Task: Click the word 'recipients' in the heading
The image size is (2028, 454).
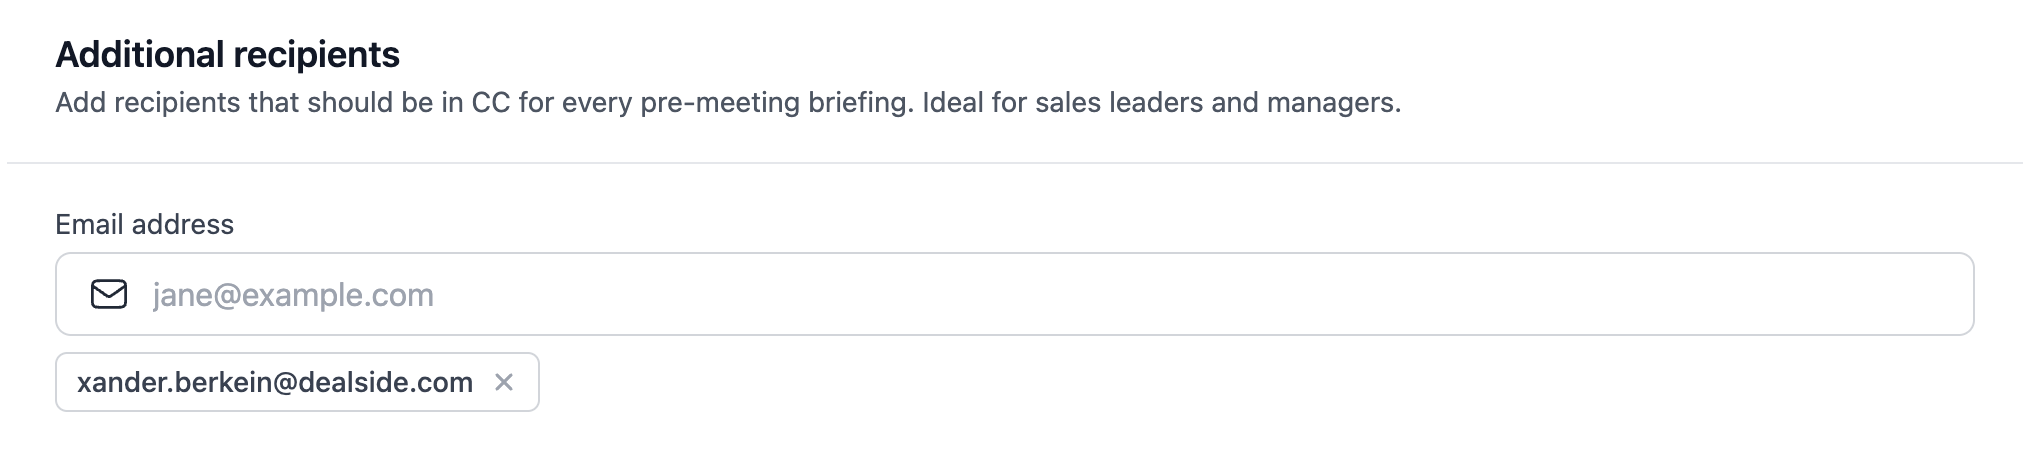Action: coord(317,54)
